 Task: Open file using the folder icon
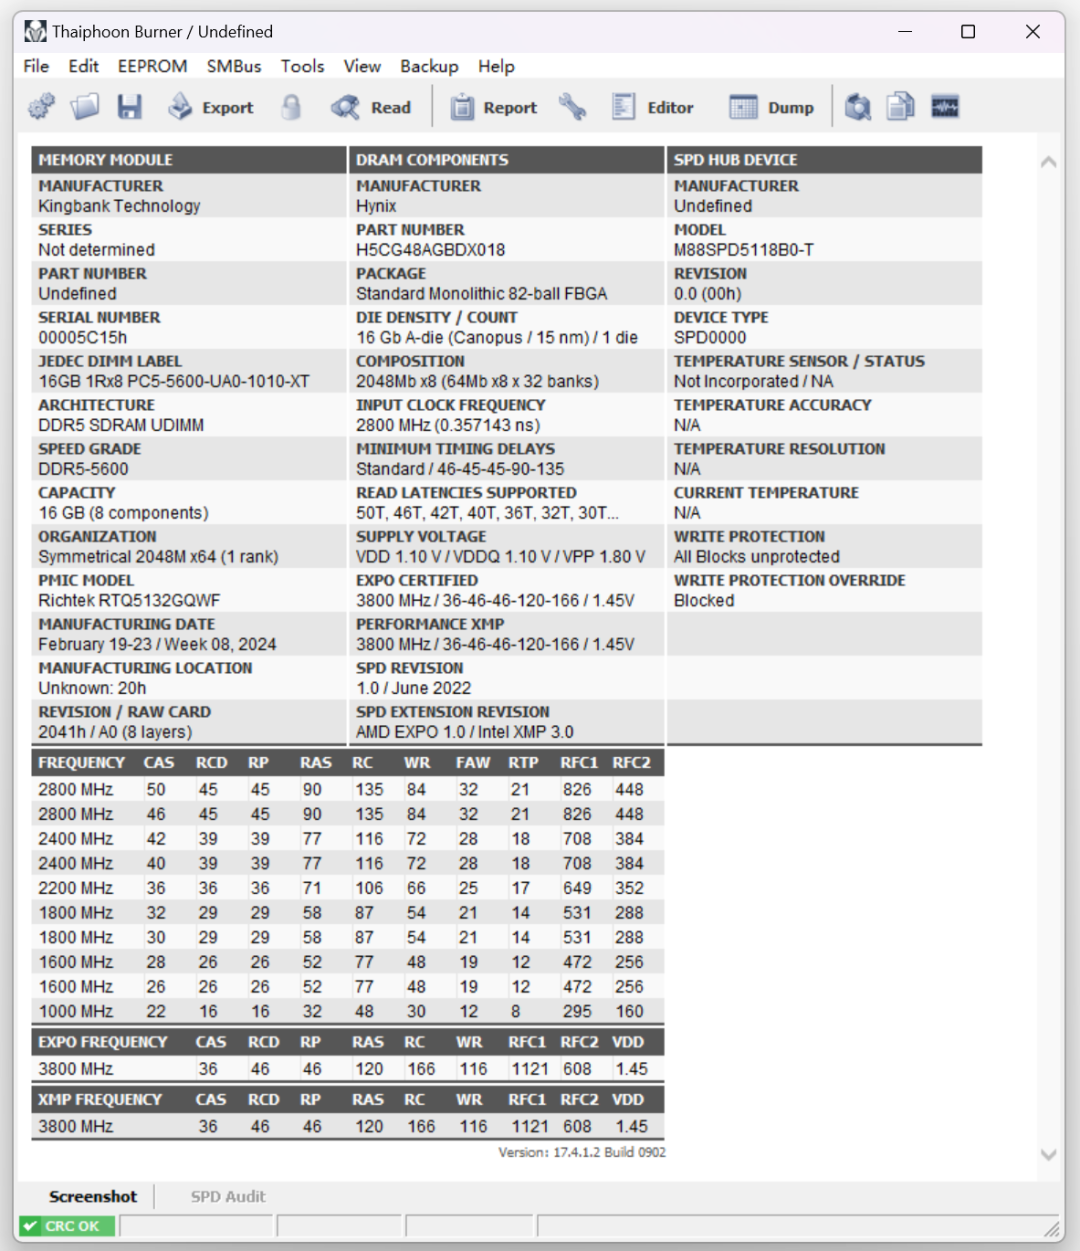85,107
